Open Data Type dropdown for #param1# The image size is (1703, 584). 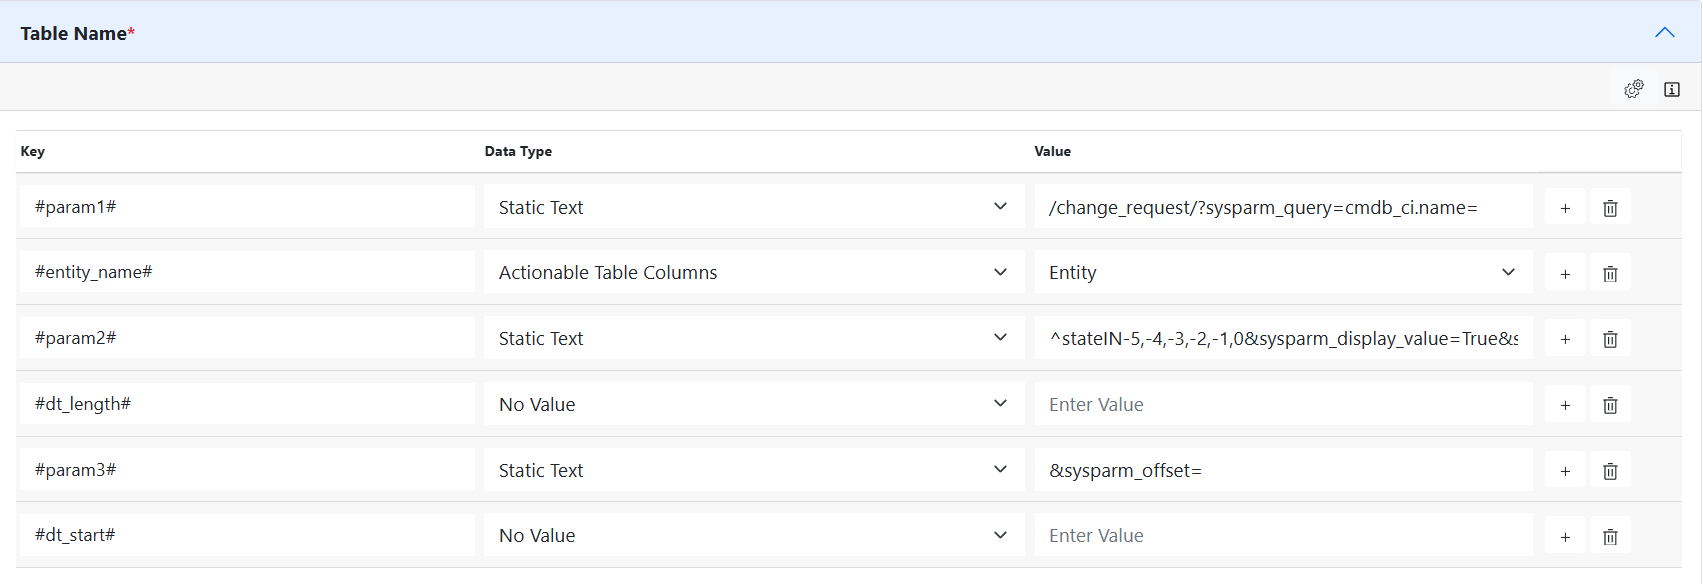pyautogui.click(x=754, y=207)
